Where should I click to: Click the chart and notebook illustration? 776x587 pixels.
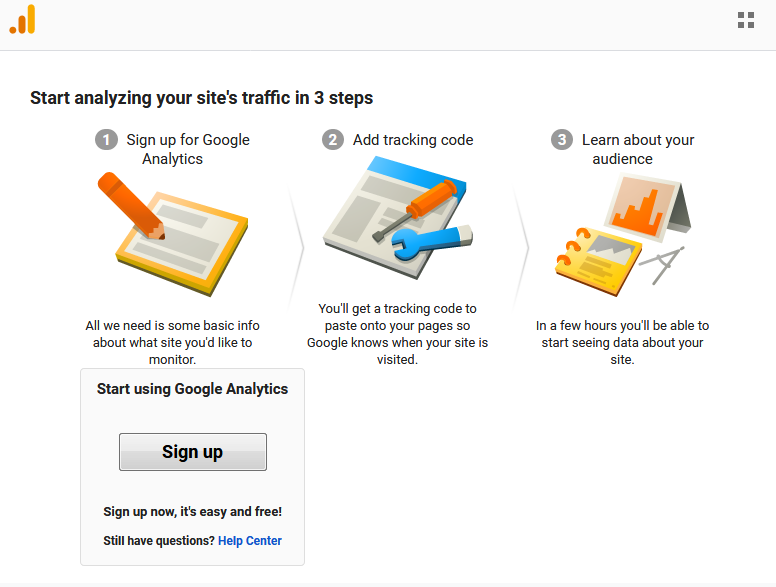(623, 235)
